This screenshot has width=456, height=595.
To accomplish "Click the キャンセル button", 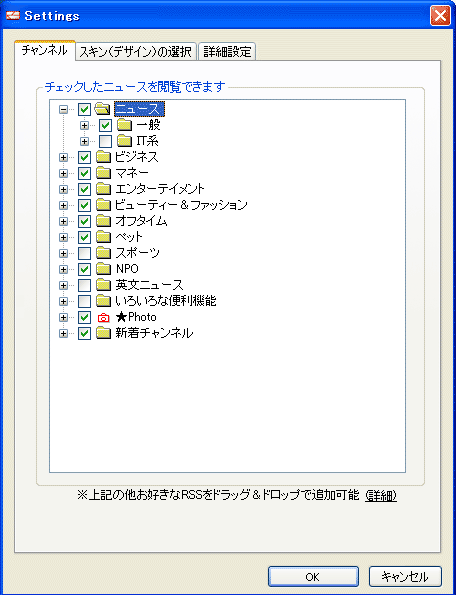I will click(405, 577).
